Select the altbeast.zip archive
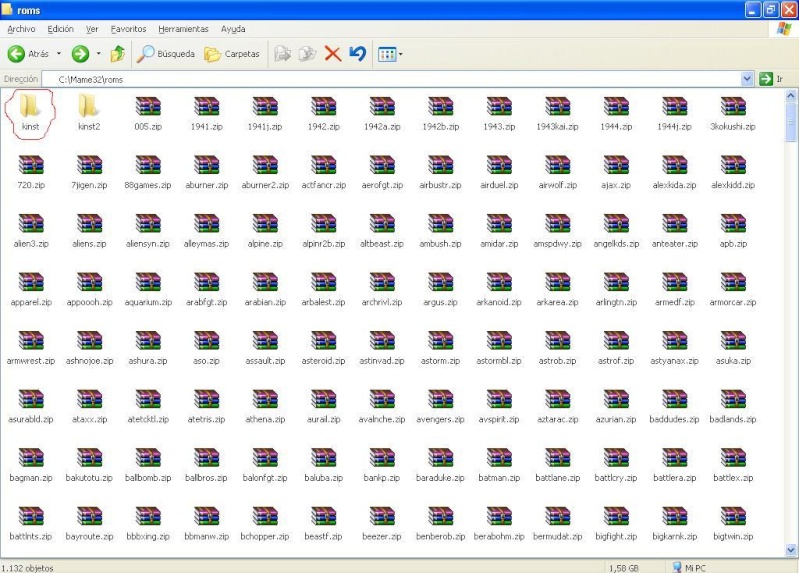 tap(382, 230)
